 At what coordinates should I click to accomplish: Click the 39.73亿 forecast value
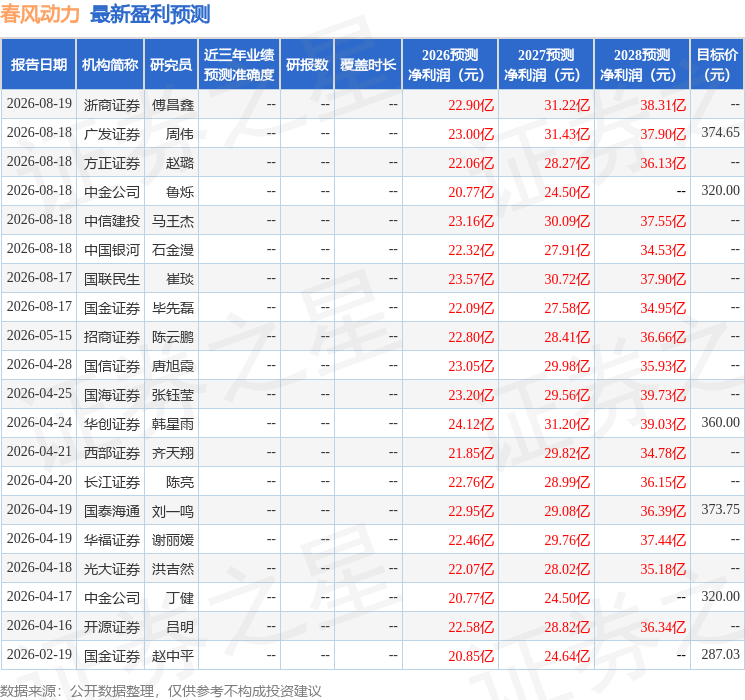pyautogui.click(x=663, y=395)
